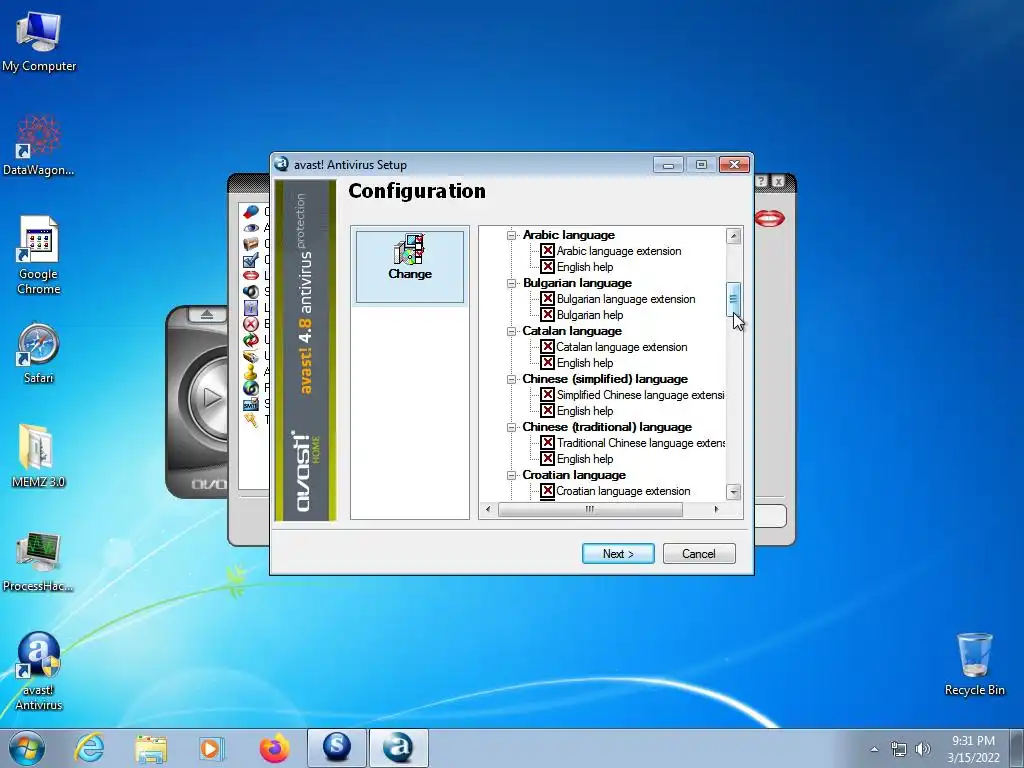Open the MEMZ 3.0 folder icon
The image size is (1024, 768).
(x=39, y=456)
